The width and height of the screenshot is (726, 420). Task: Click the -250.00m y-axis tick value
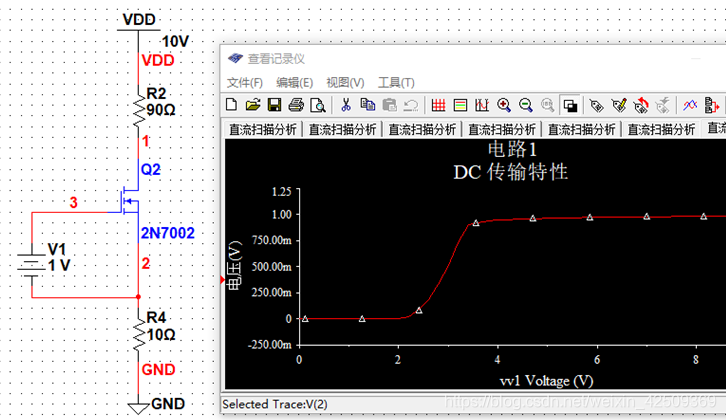(x=270, y=345)
